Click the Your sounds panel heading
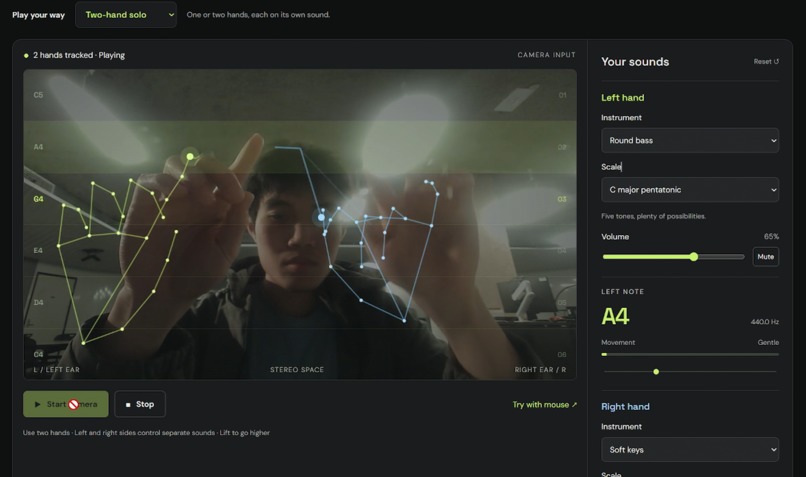The width and height of the screenshot is (806, 477). pos(635,62)
